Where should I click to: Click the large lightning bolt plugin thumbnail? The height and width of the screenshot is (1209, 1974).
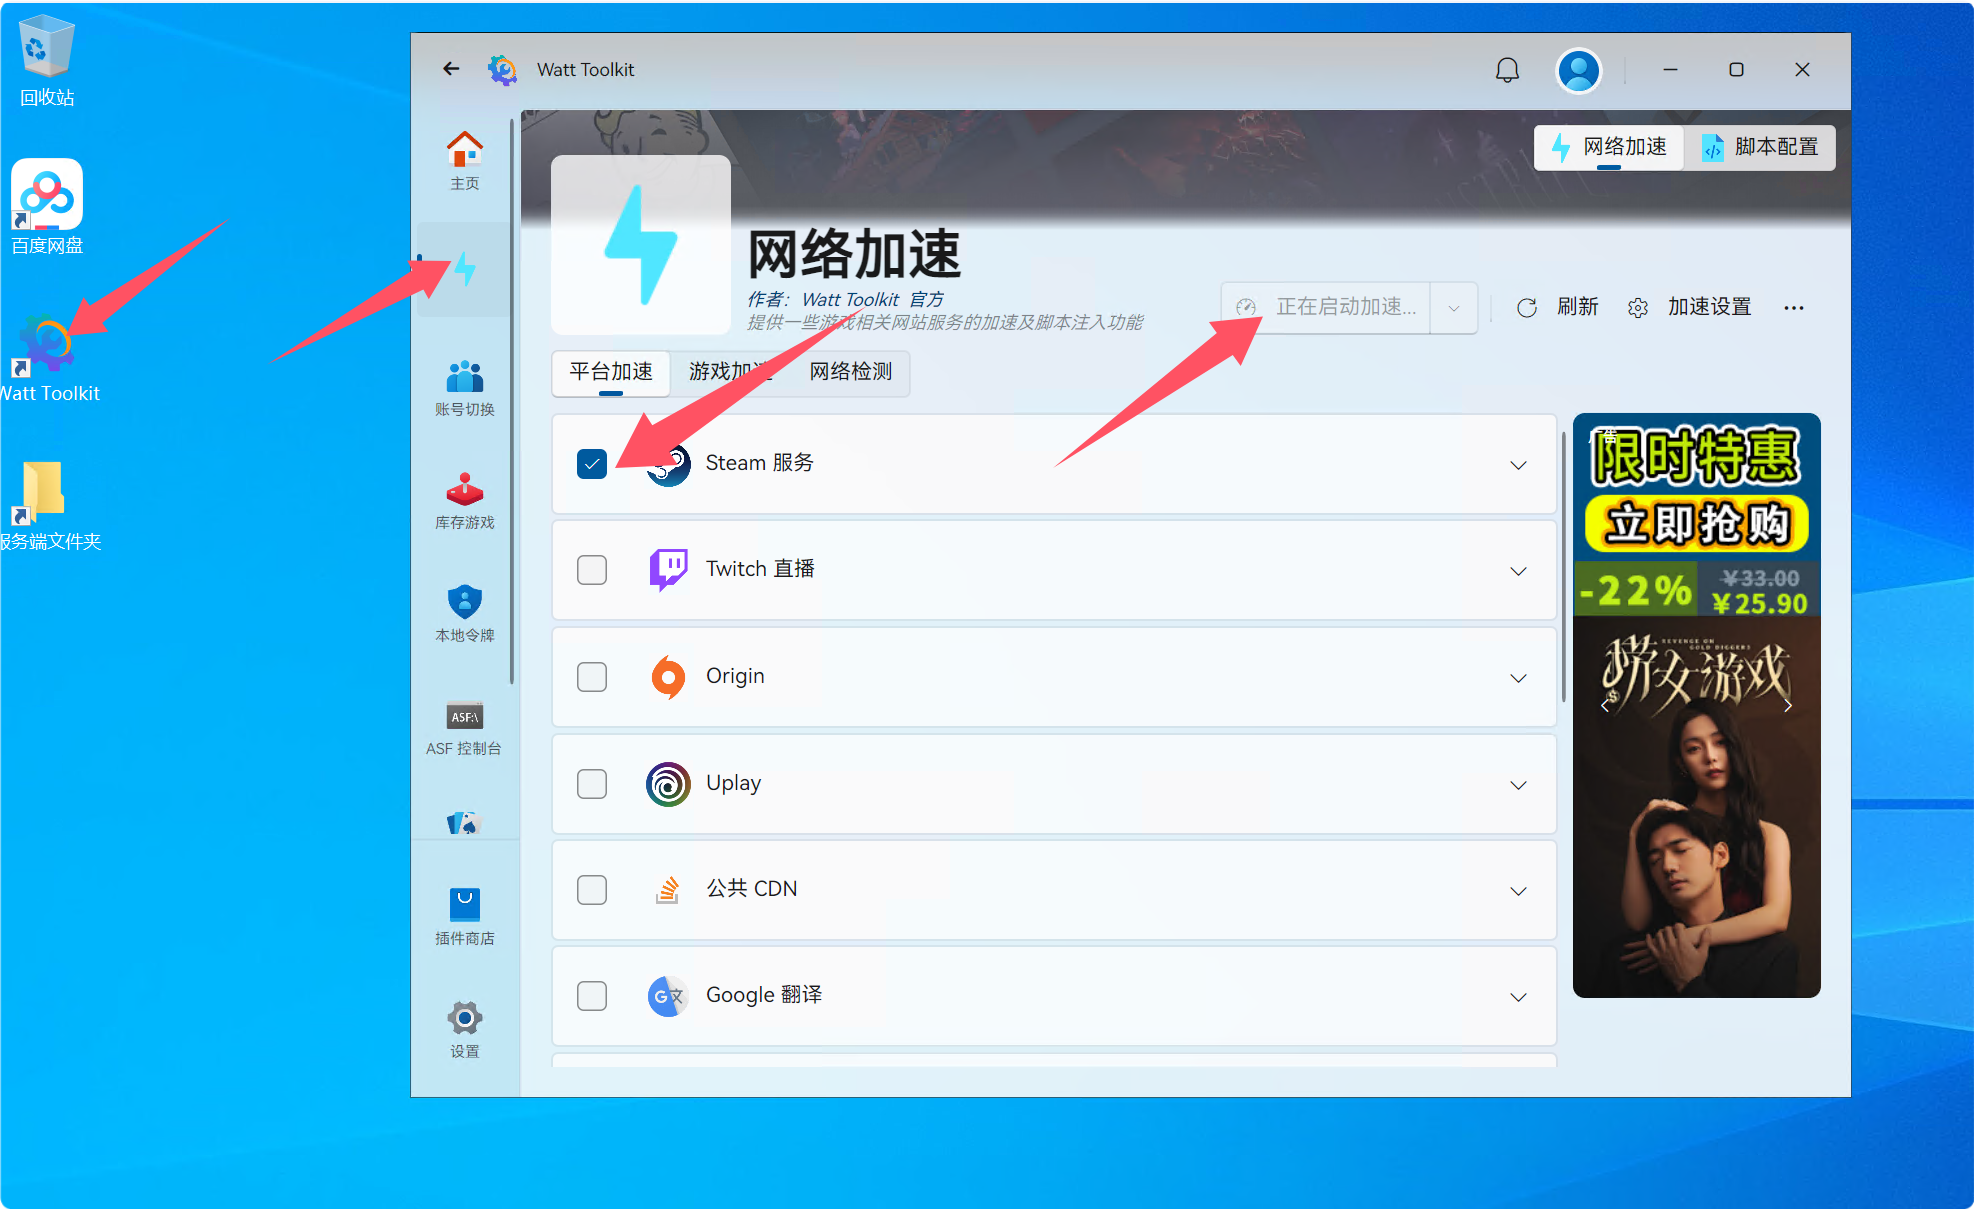pos(641,244)
